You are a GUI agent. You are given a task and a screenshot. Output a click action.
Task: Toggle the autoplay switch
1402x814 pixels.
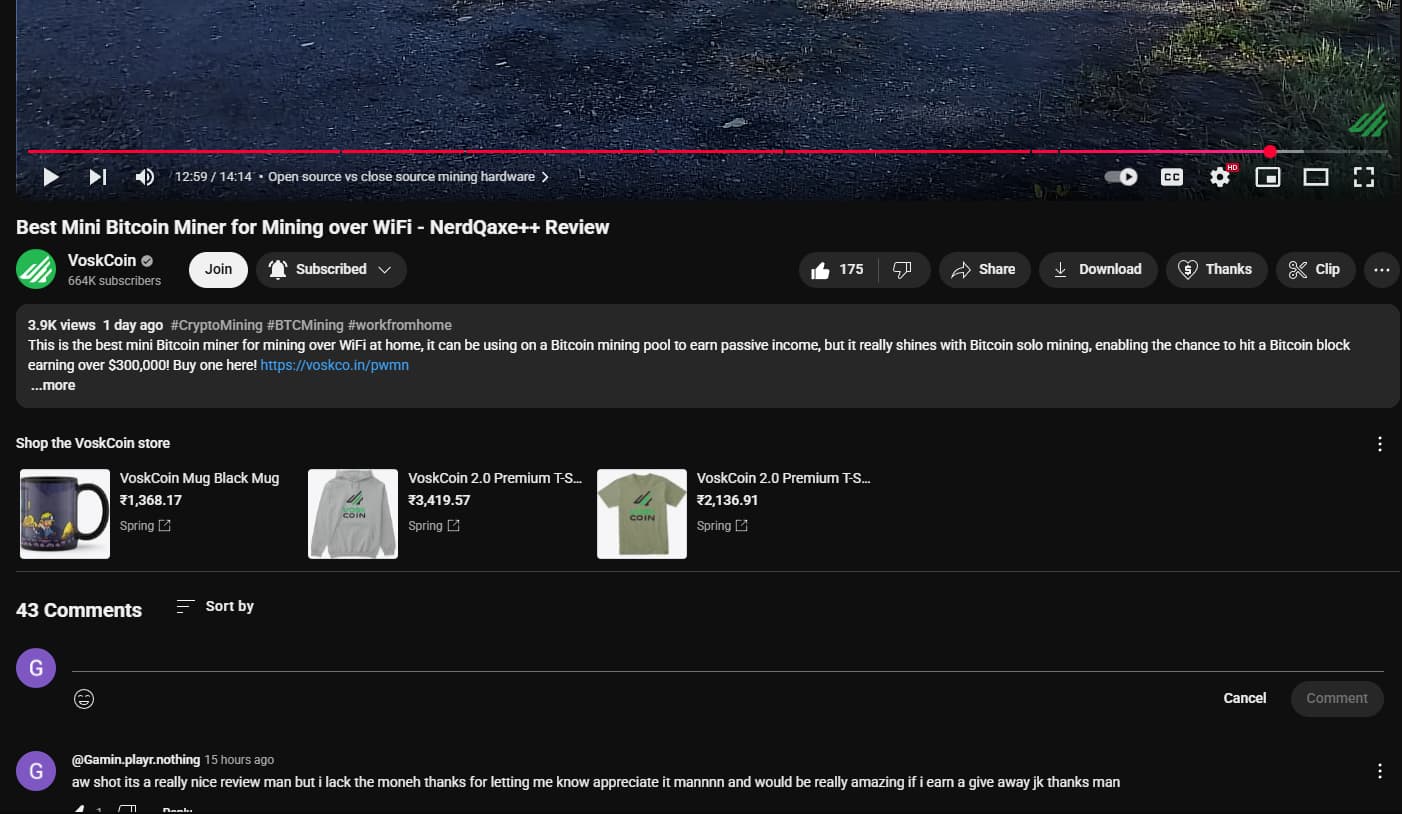pos(1121,177)
